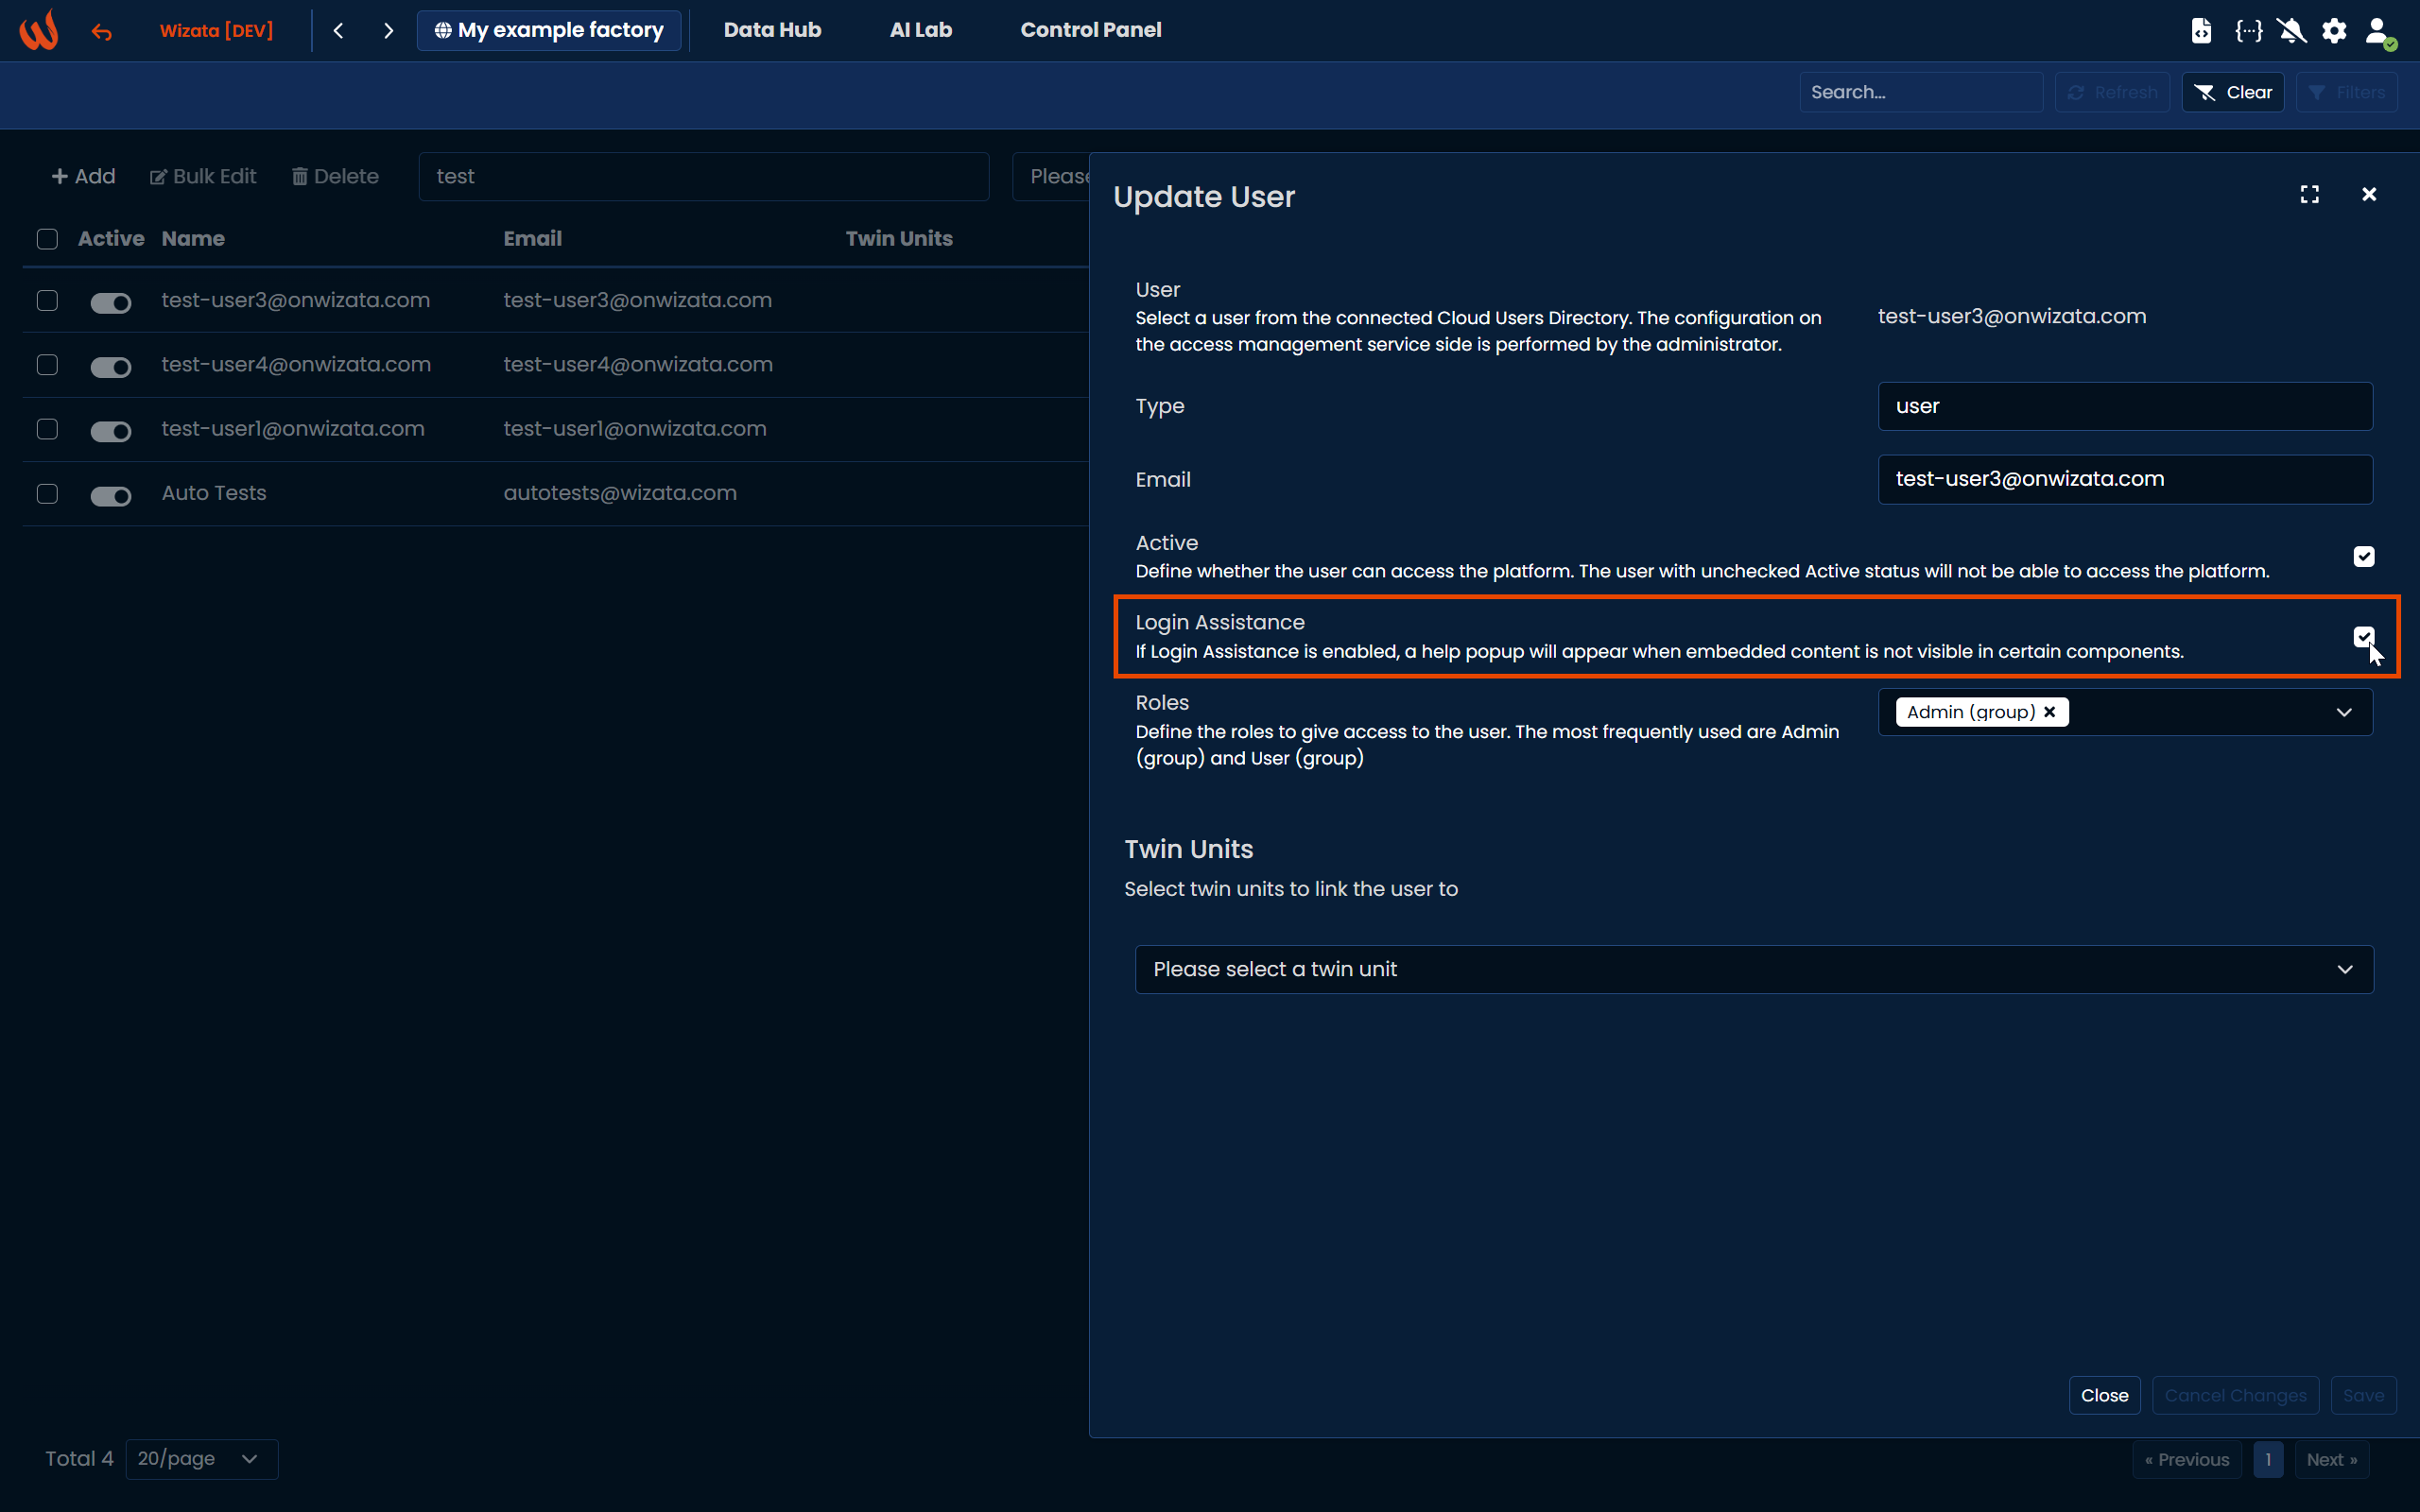Remove the Admin (group) role tag
Image resolution: width=2420 pixels, height=1512 pixels.
2050,712
